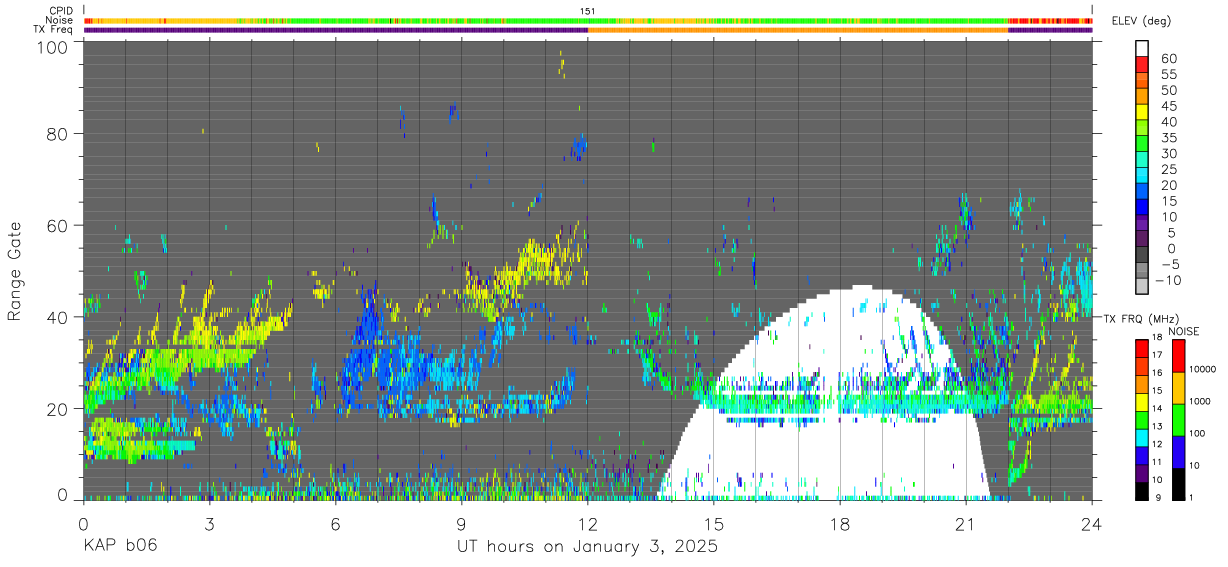Image resolution: width=1228 pixels, height=567 pixels.
Task: Click the x-axis tick label 12
Action: (x=588, y=523)
